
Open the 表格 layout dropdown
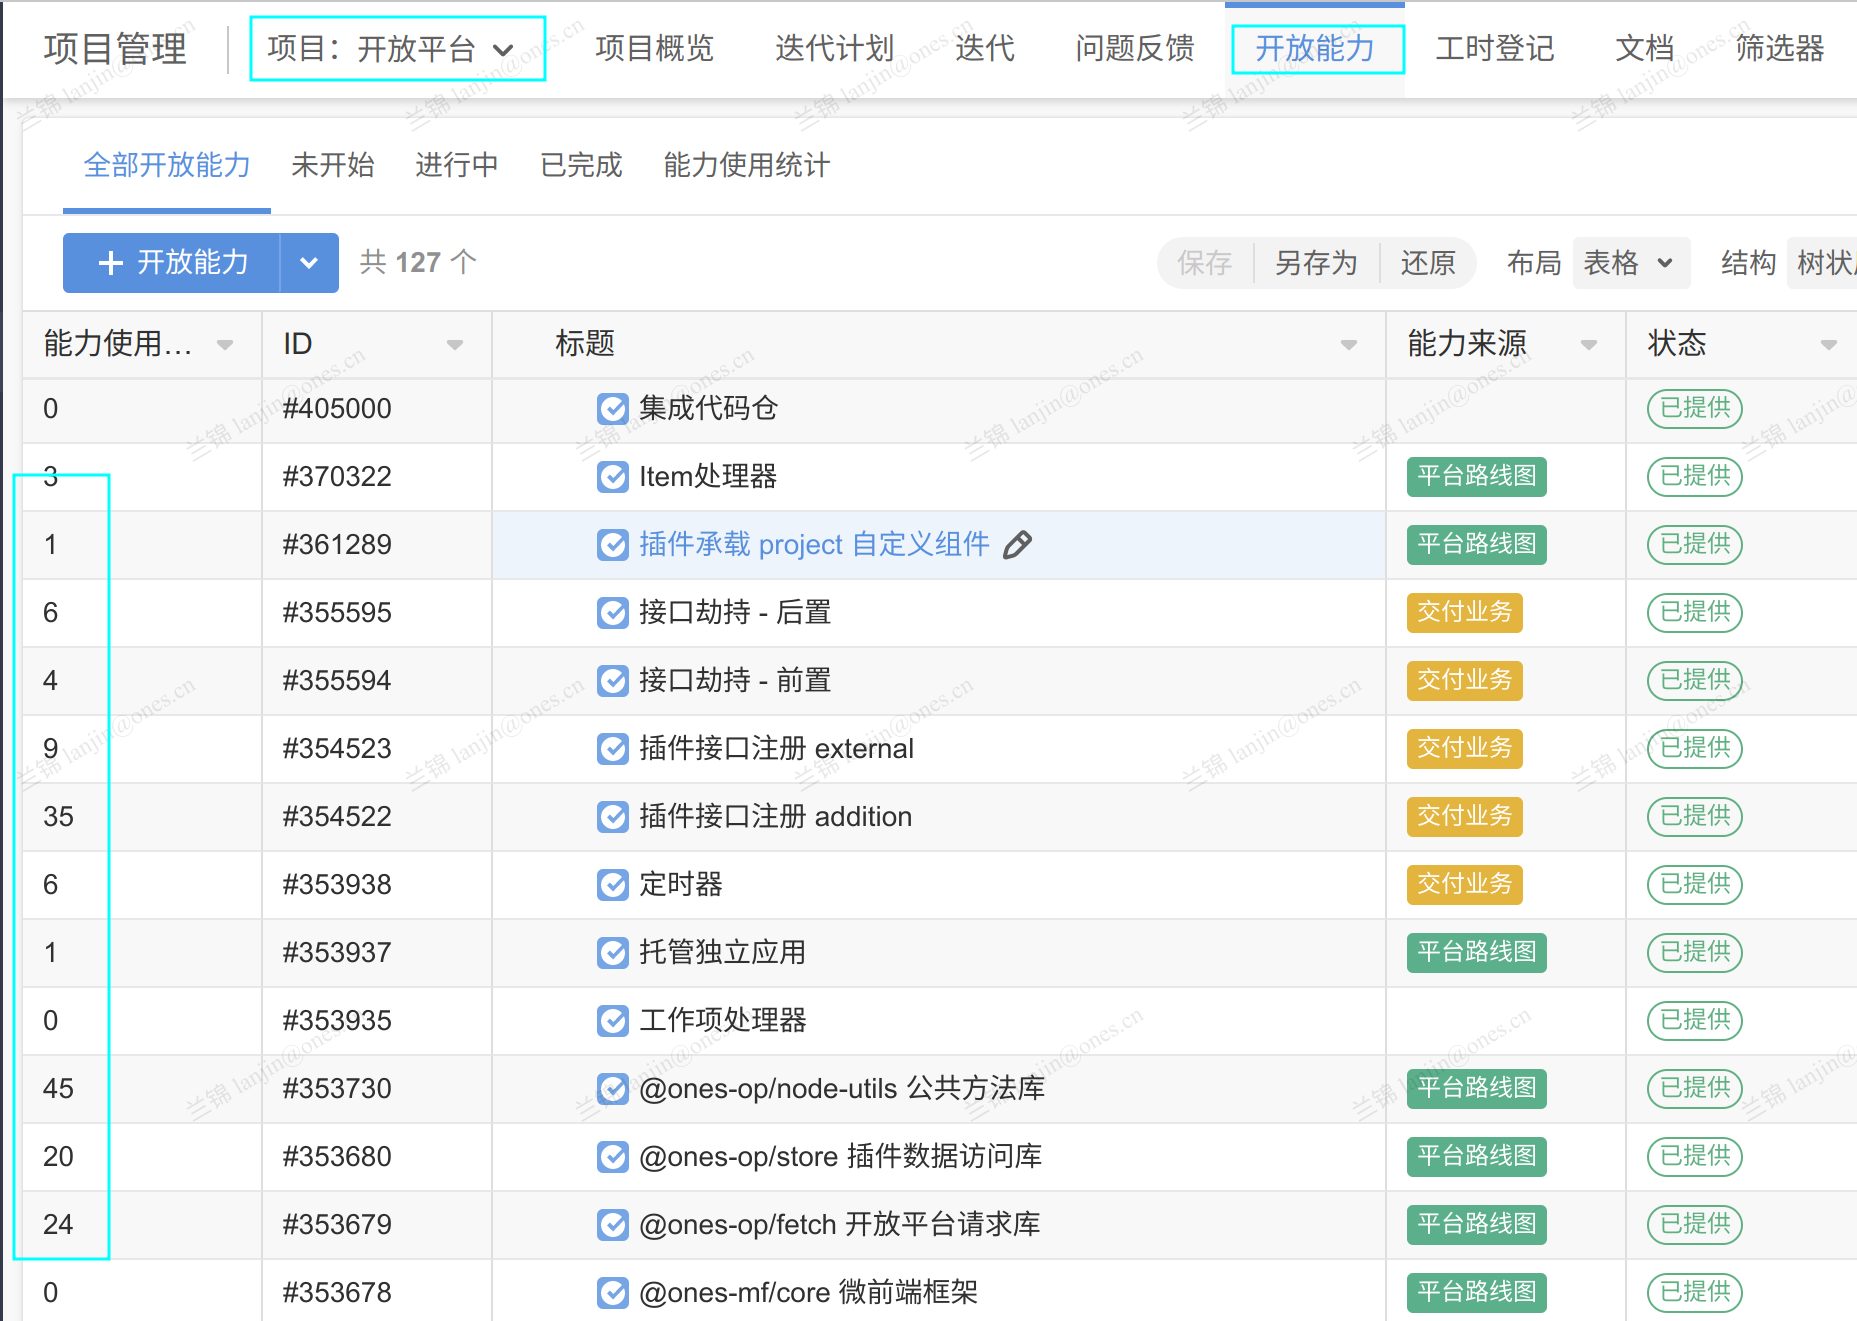(1631, 263)
